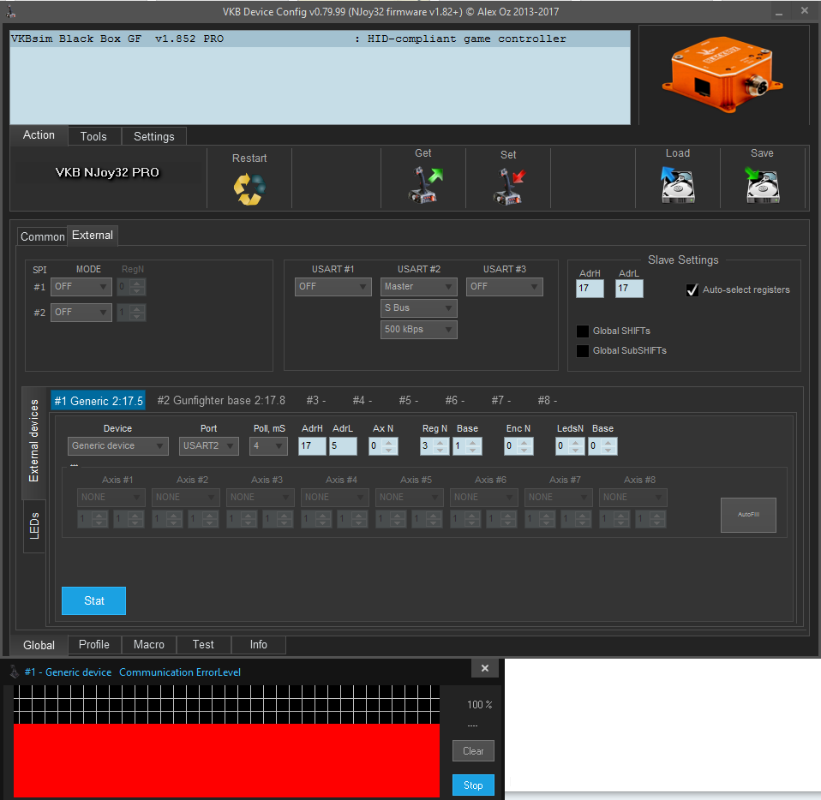Image resolution: width=821 pixels, height=800 pixels.
Task: Close the Communication ErrorLevel panel
Action: pyautogui.click(x=484, y=668)
